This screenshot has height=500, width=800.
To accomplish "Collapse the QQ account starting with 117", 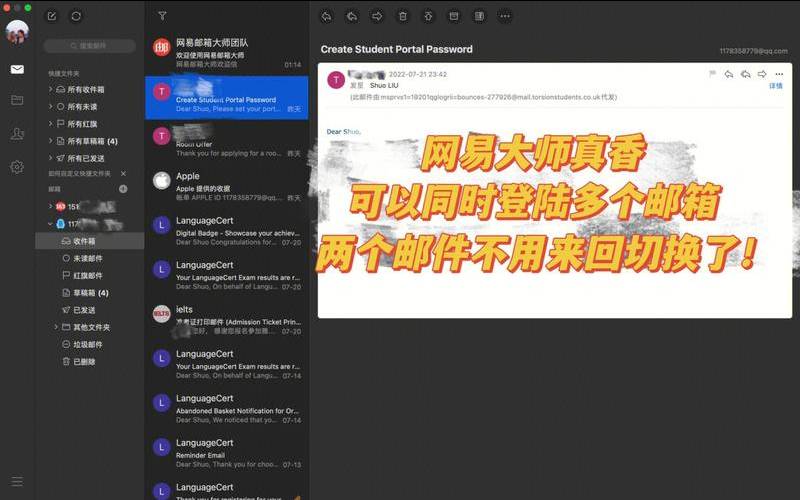I will click(x=50, y=224).
